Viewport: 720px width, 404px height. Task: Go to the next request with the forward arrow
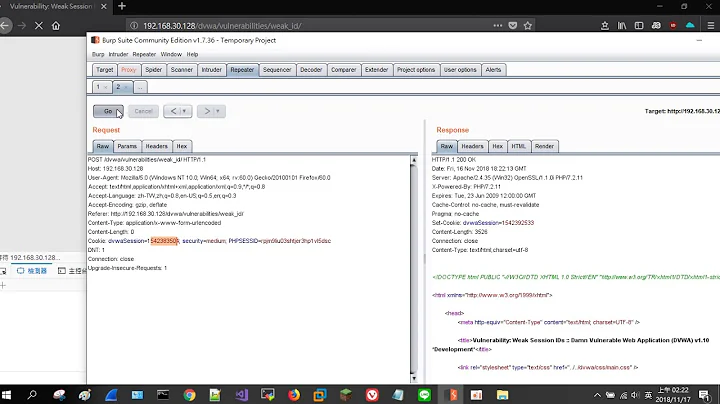coord(207,111)
